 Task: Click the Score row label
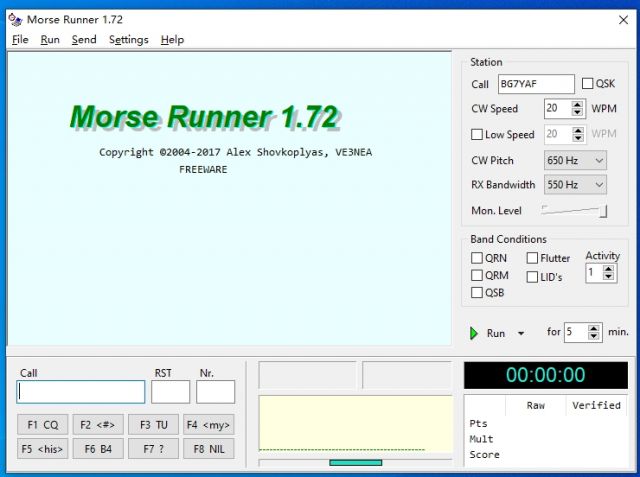point(484,455)
